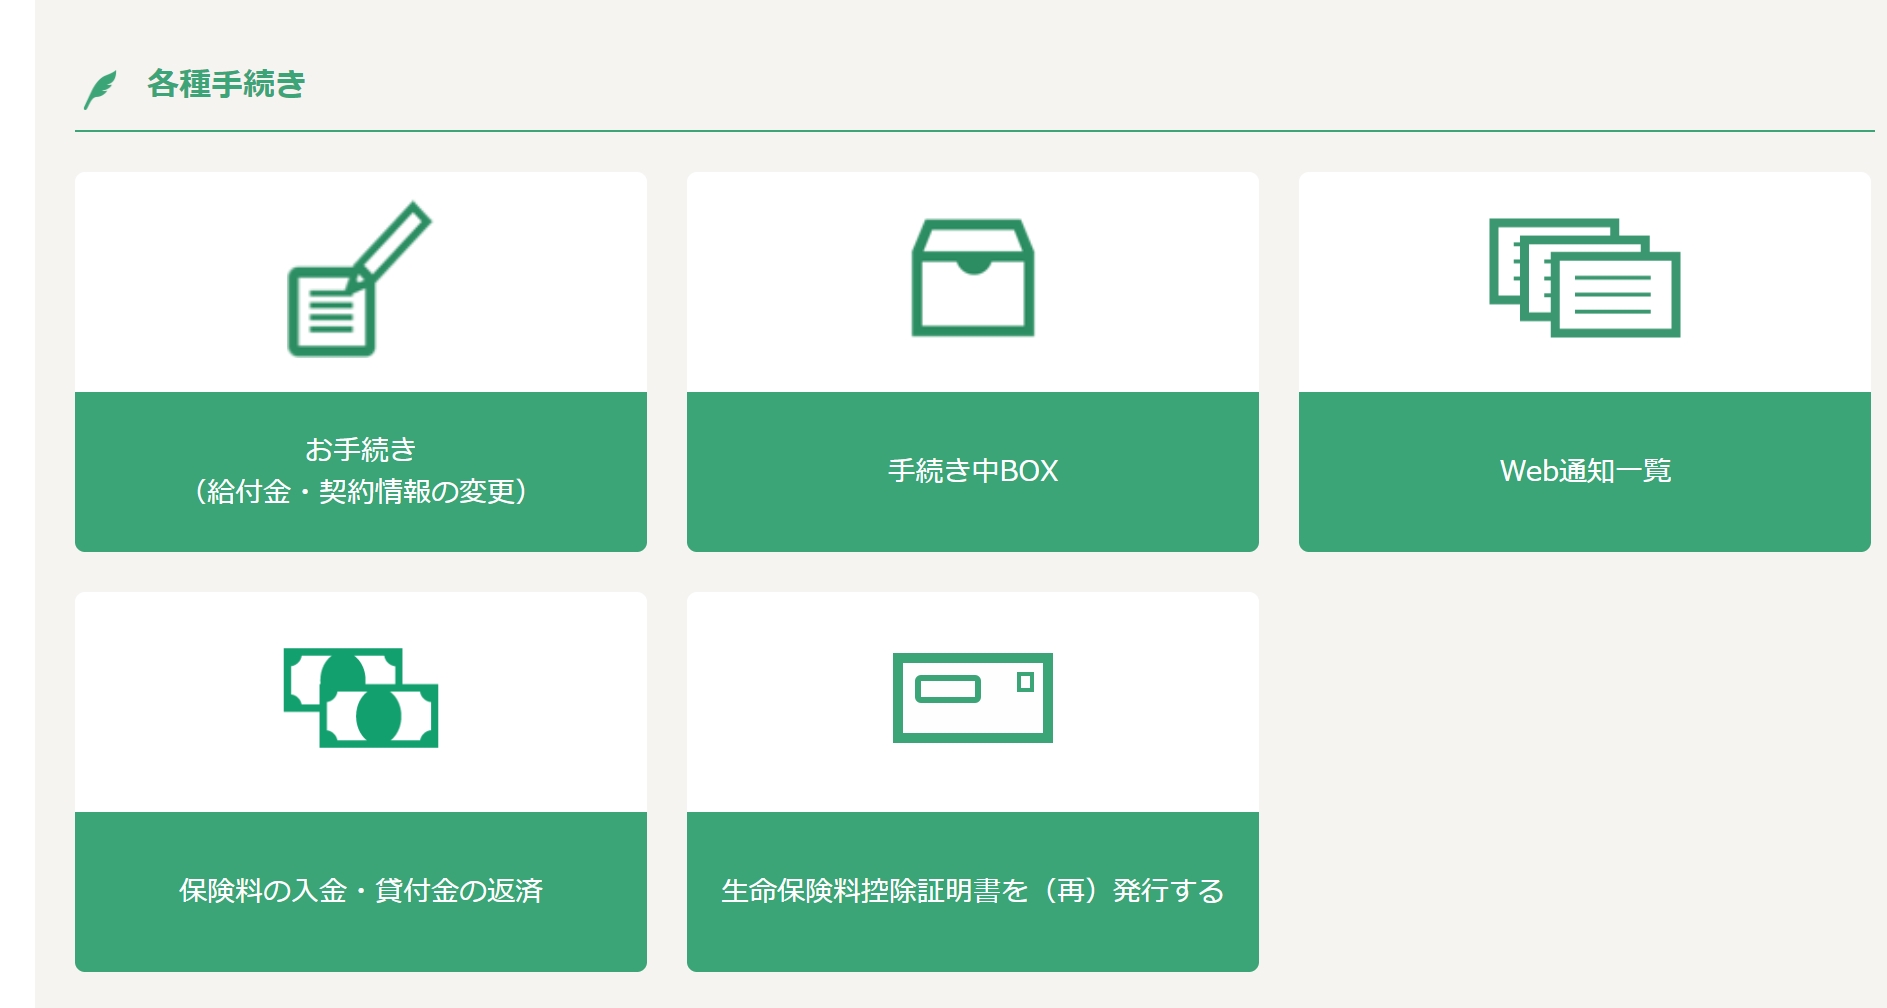Click the banknotes icon for premium payment
The image size is (1887, 1008).
360,698
